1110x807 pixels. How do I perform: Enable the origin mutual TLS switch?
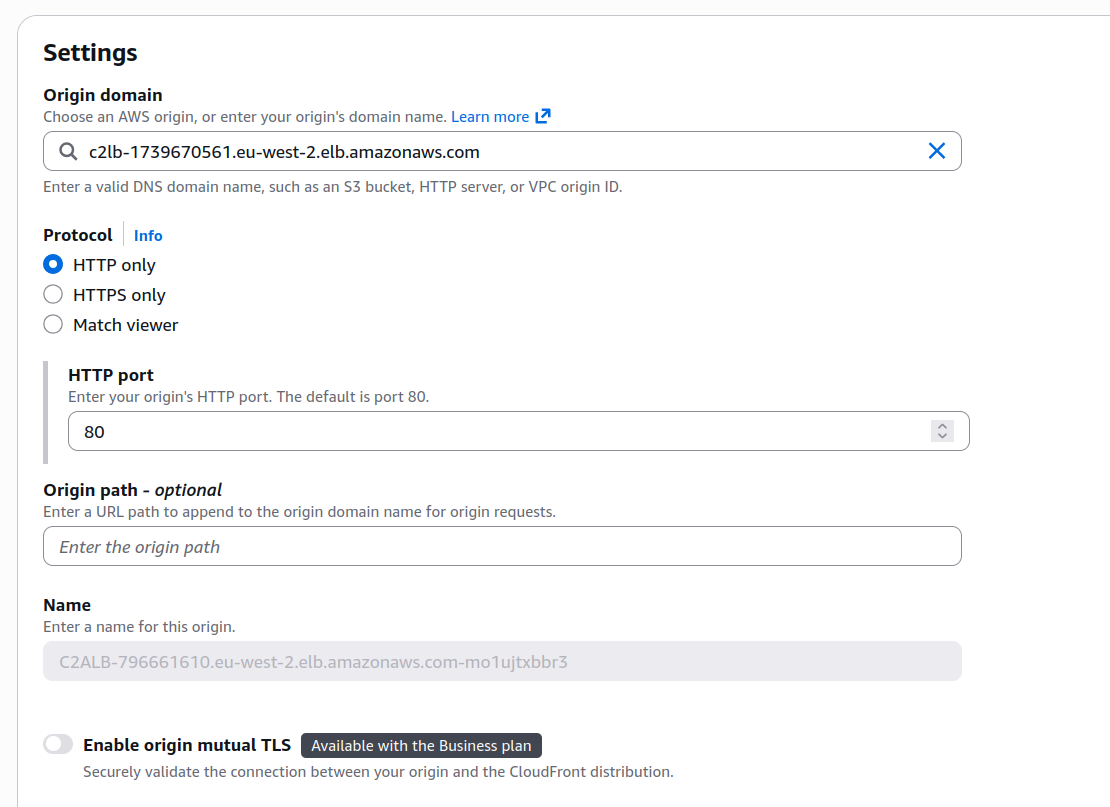58,744
